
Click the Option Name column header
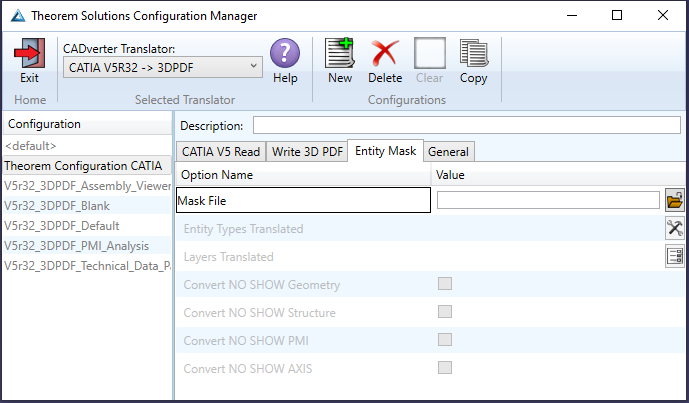(x=303, y=175)
